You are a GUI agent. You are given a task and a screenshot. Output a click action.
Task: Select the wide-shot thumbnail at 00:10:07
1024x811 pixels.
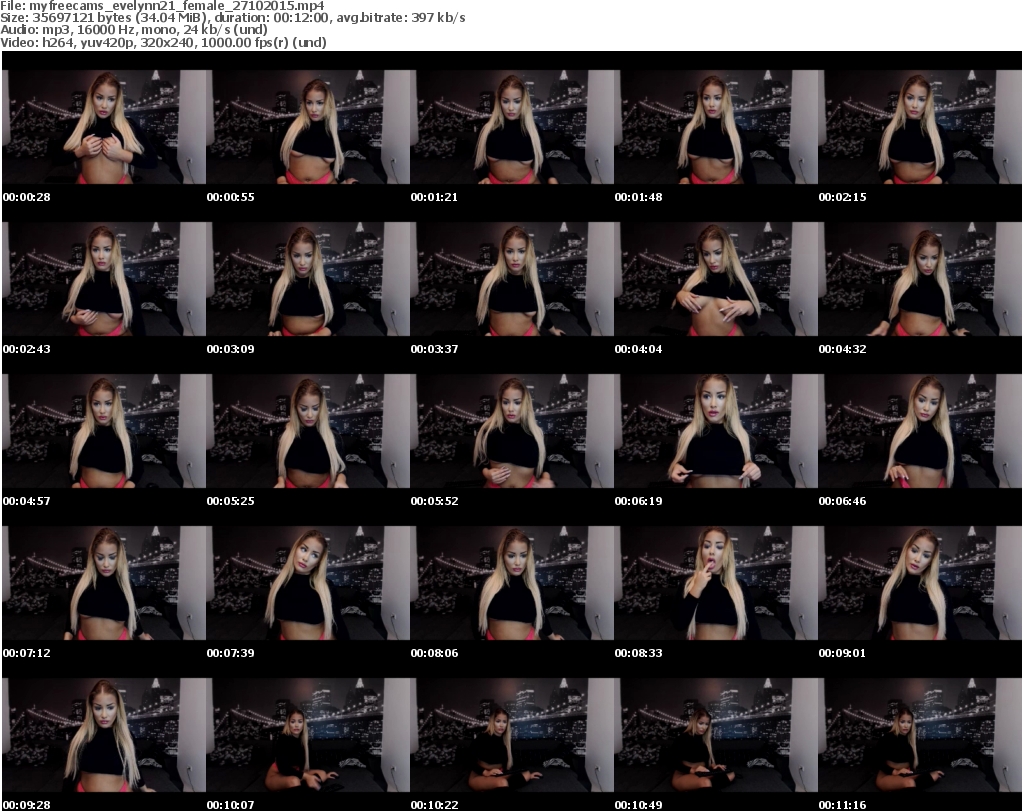308,735
